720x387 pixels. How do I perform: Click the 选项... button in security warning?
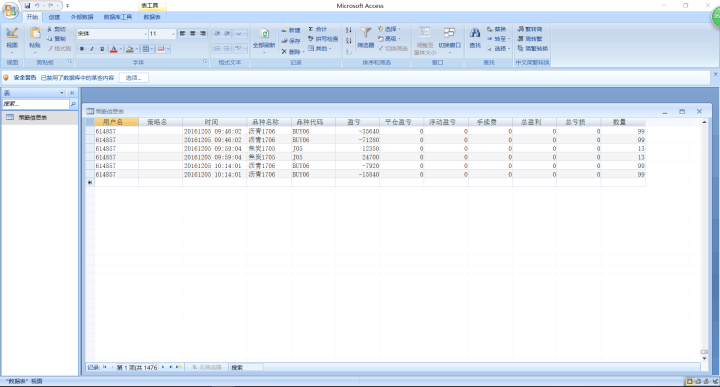pyautogui.click(x=134, y=78)
